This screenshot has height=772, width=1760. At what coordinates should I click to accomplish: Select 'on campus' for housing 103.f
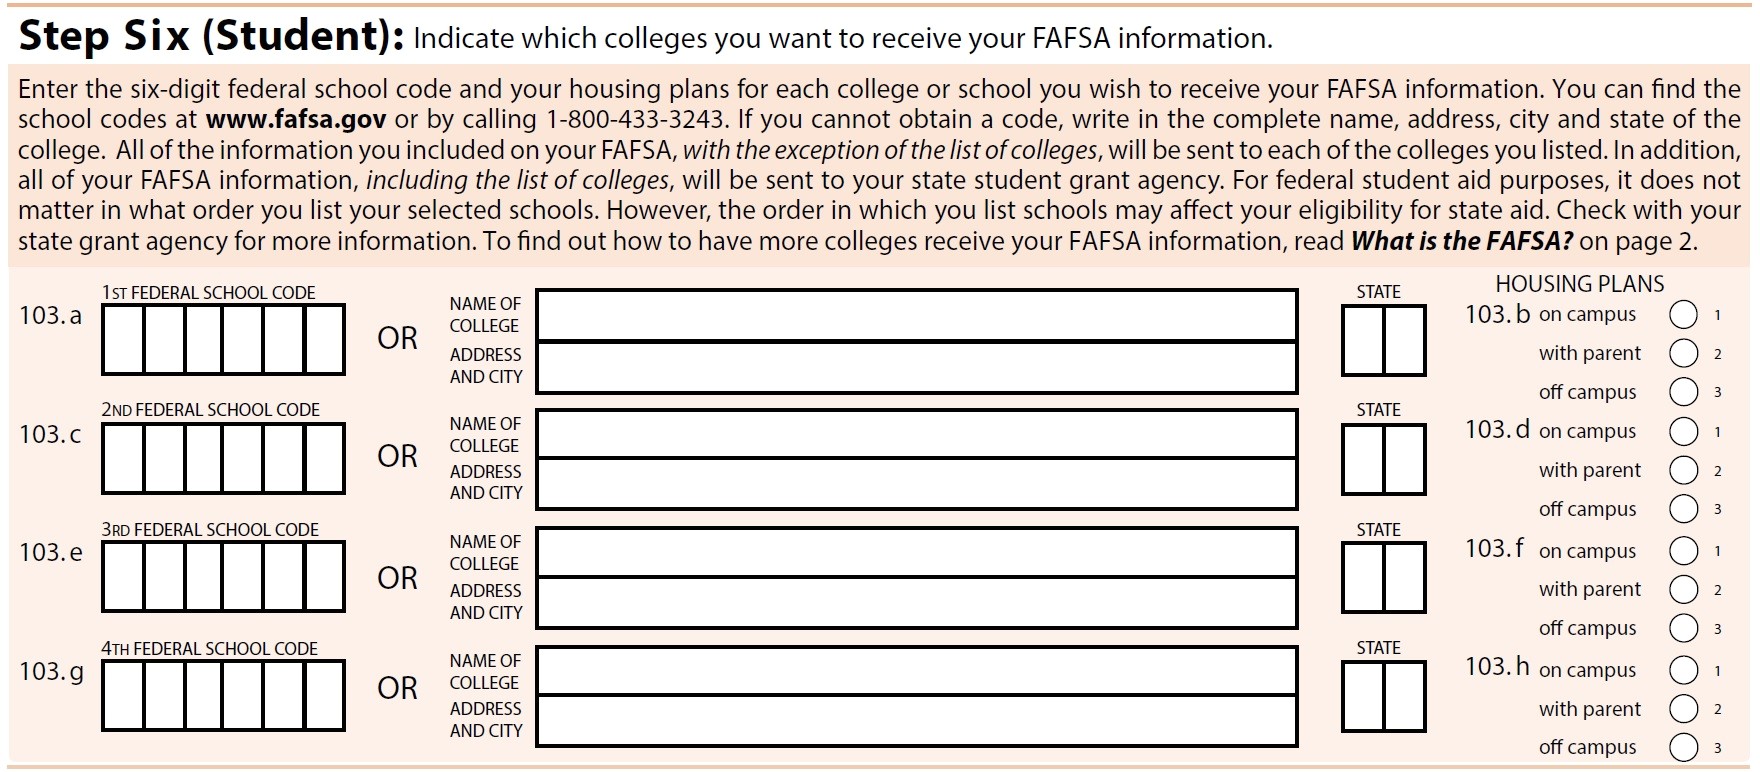(1684, 551)
